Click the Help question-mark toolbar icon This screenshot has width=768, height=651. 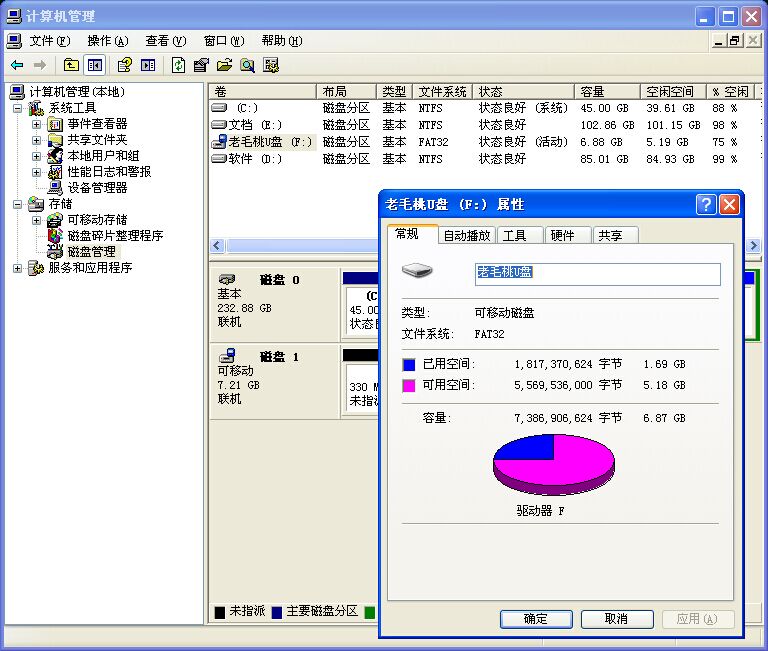124,65
